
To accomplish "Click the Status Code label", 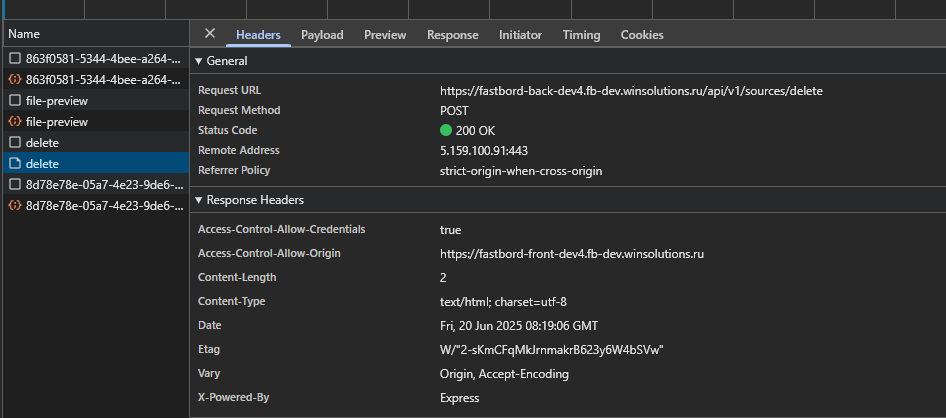I will (x=227, y=130).
